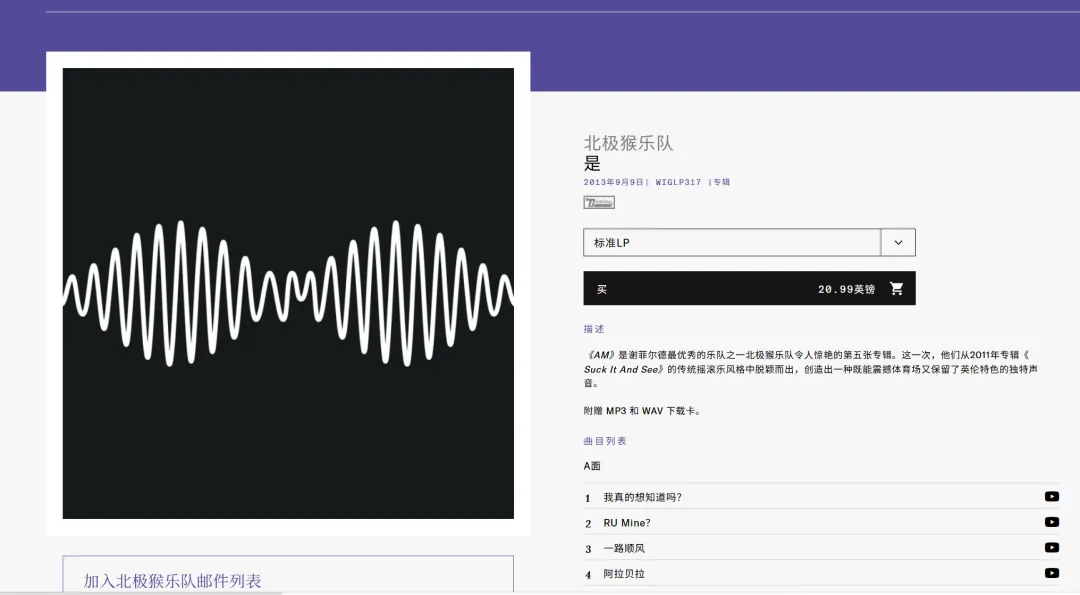Screen dimensions: 1080x595
Task: Click the album title 是
Action: tap(592, 164)
